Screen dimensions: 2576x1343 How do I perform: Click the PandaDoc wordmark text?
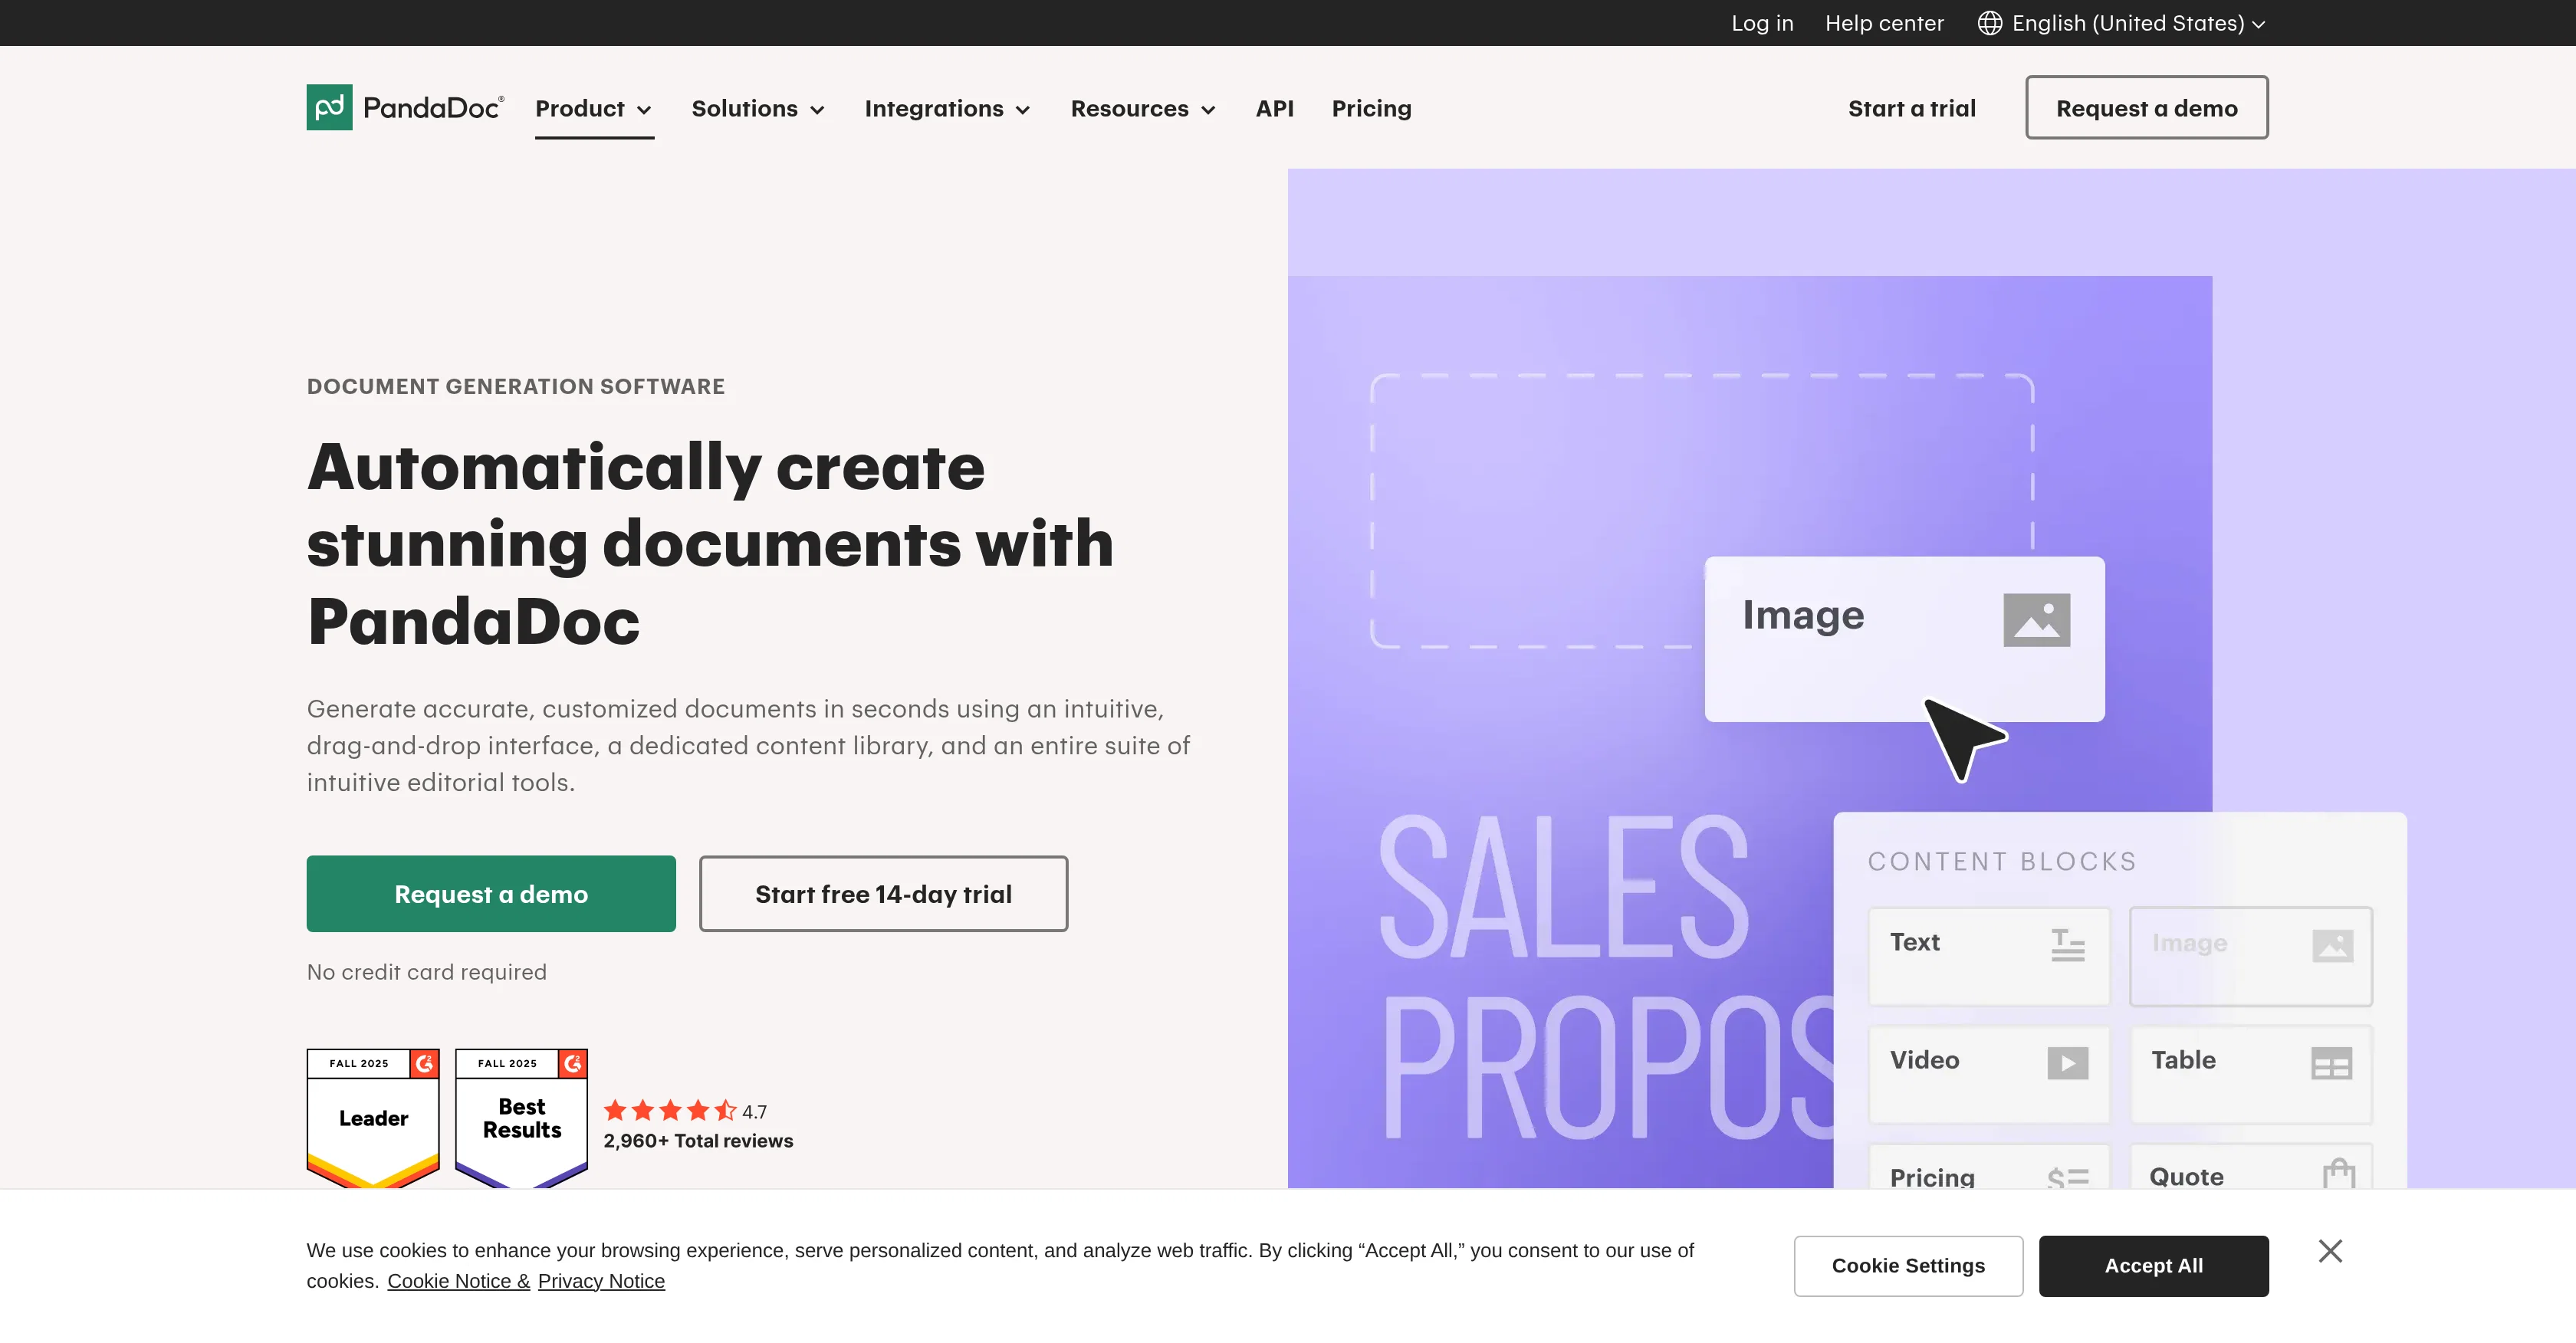click(x=433, y=108)
